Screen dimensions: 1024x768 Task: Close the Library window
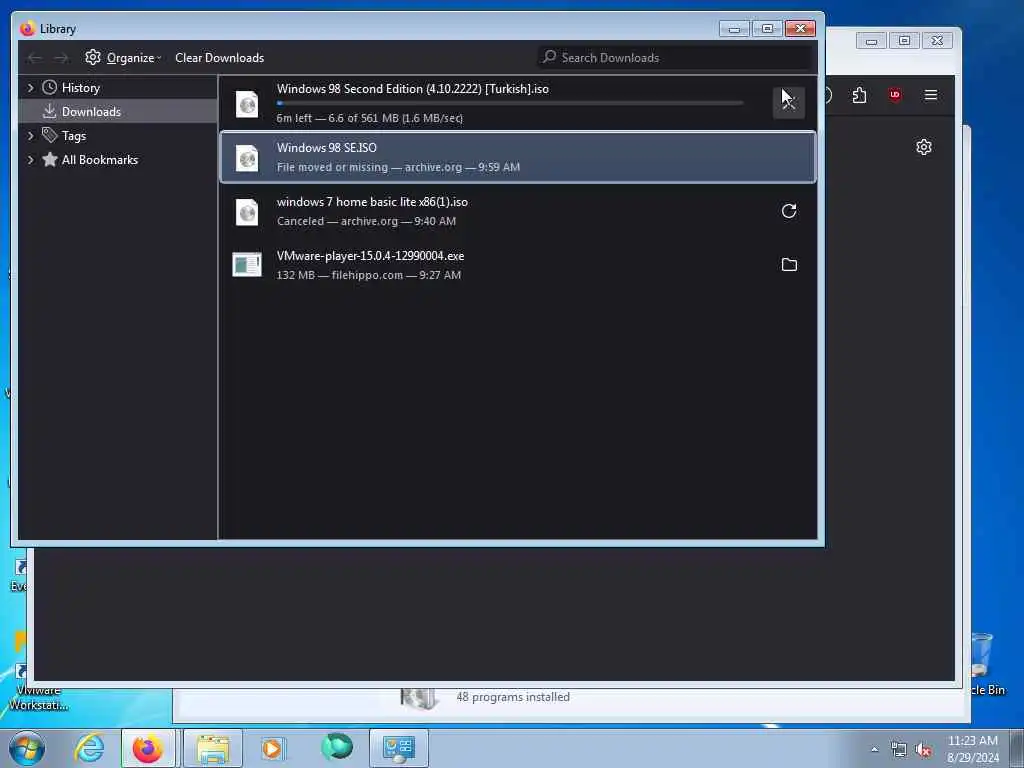(x=800, y=29)
